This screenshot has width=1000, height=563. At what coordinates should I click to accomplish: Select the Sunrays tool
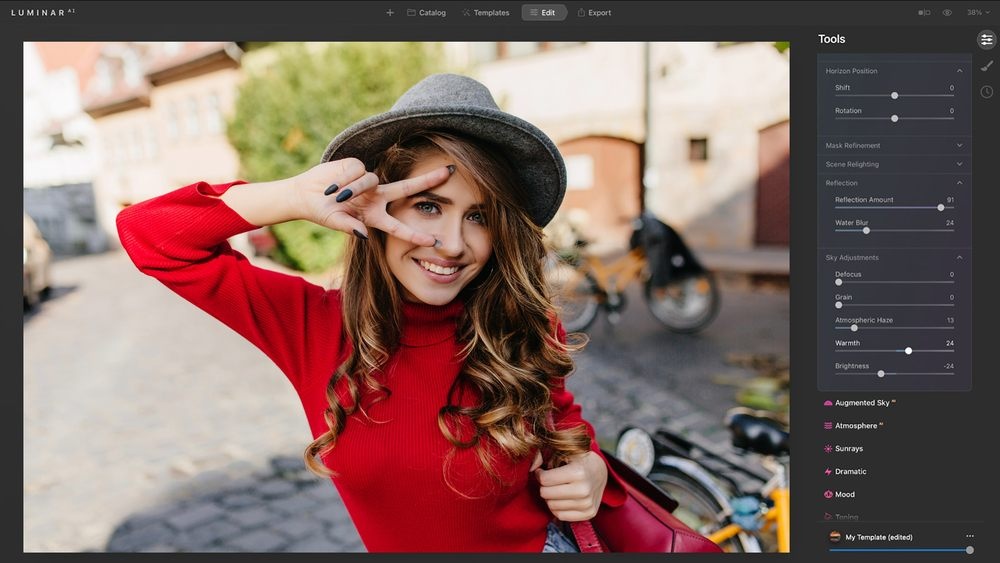click(848, 449)
